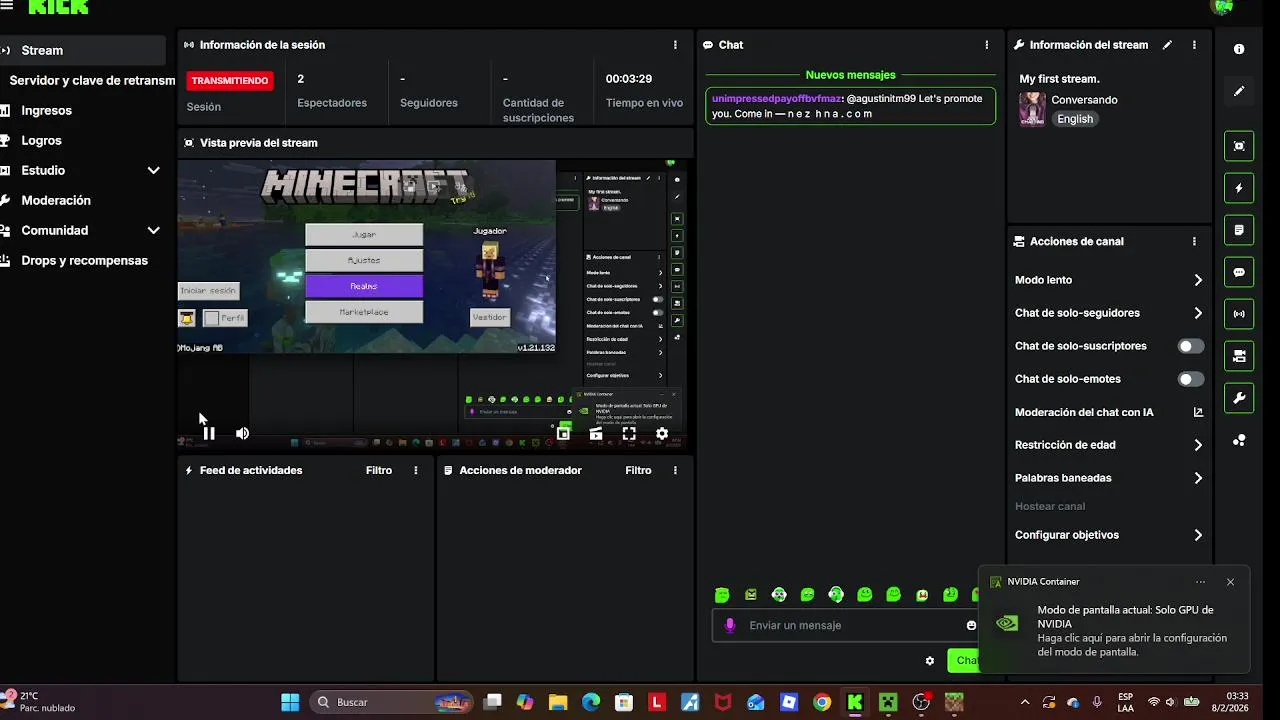Viewport: 1280px width, 720px height.
Task: Mute the stream preview volume
Action: pyautogui.click(x=242, y=433)
